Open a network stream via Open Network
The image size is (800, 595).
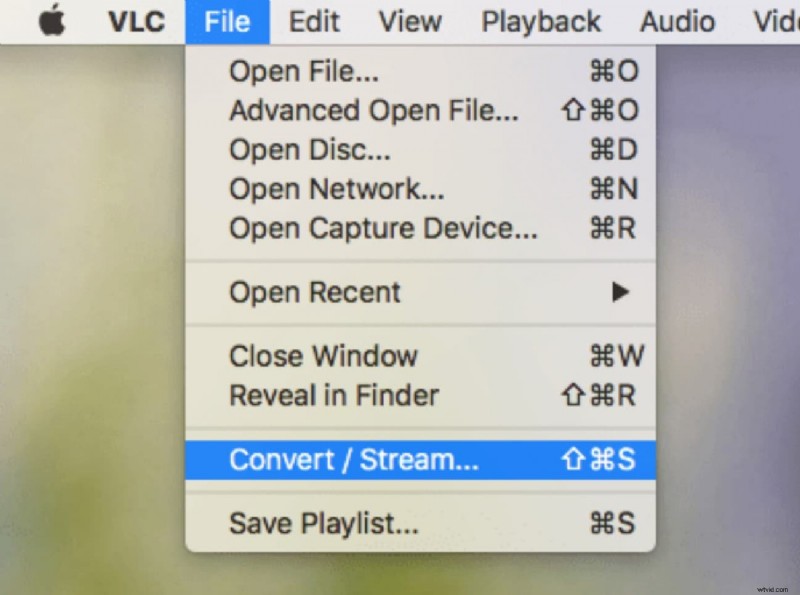pos(335,189)
